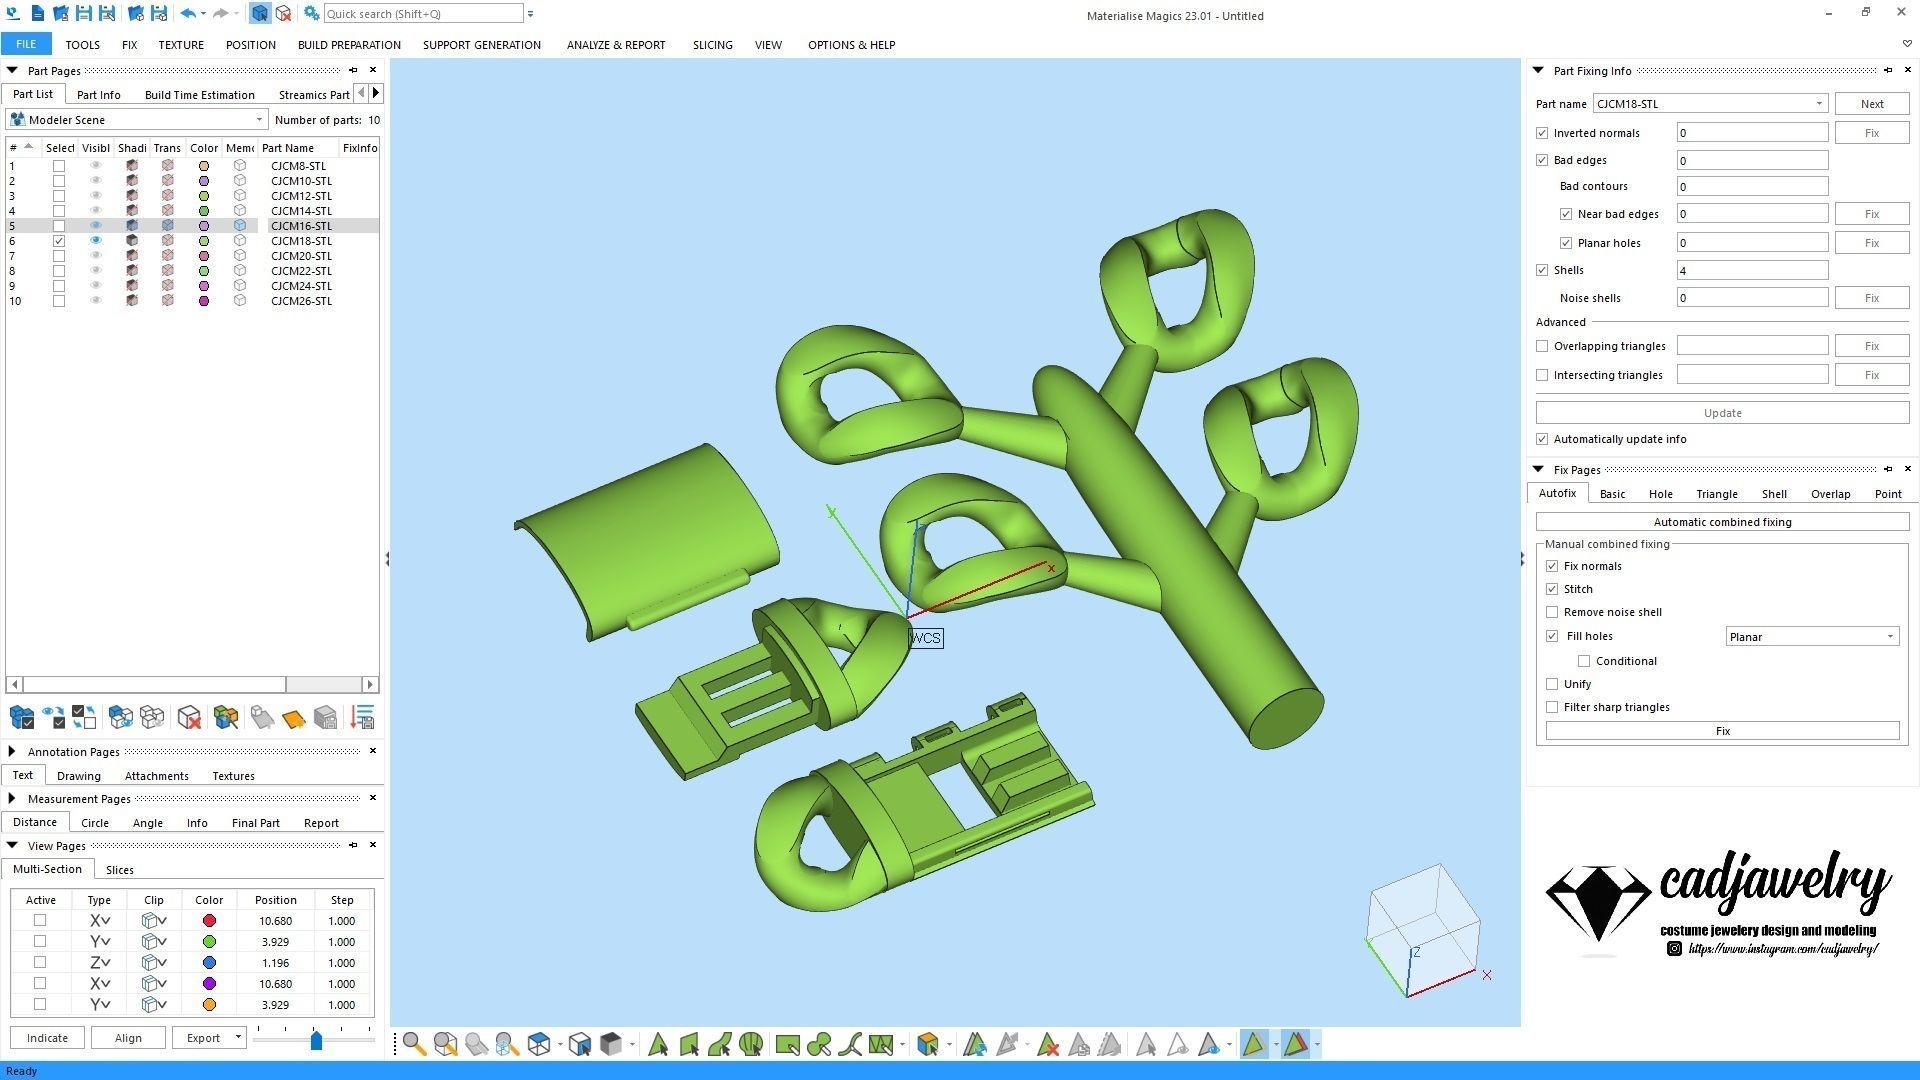Click the red color swatch for X section
This screenshot has width=1920, height=1080.
click(x=209, y=921)
